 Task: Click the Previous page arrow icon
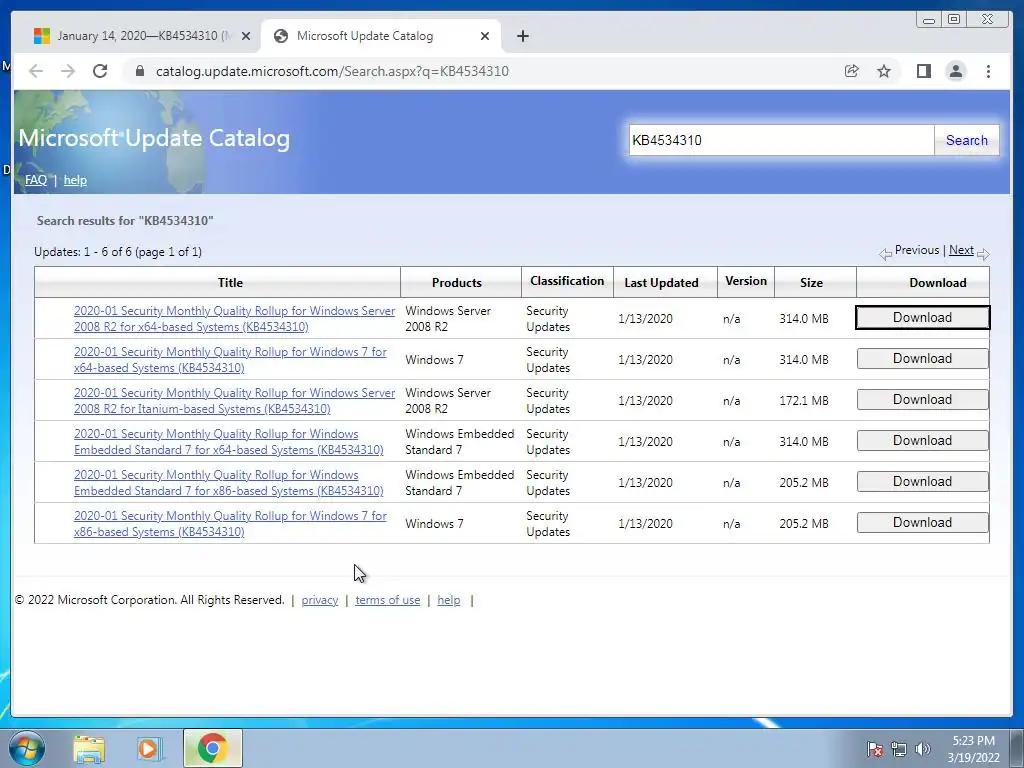(886, 254)
